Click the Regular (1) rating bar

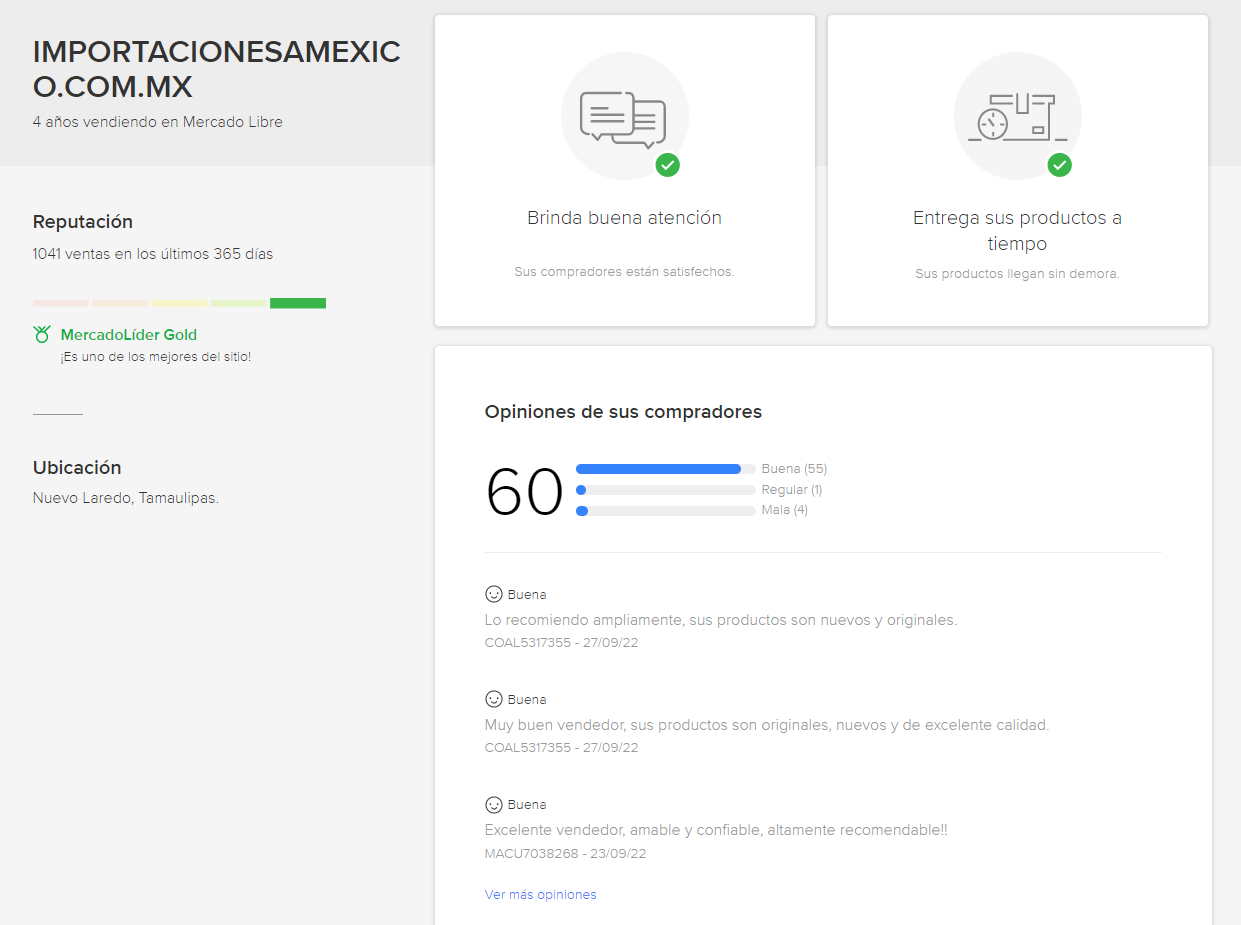[666, 490]
